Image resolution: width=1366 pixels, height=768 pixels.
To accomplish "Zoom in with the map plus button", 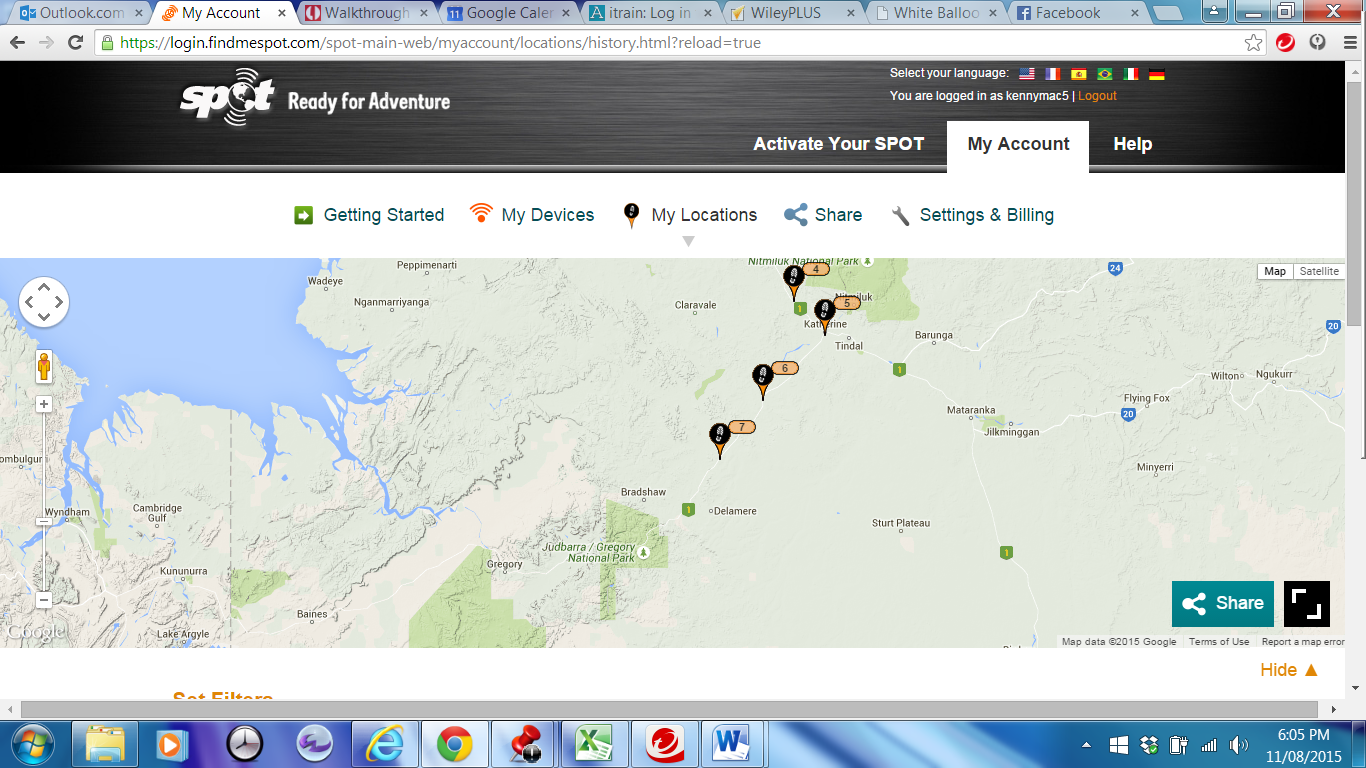I will click(44, 404).
